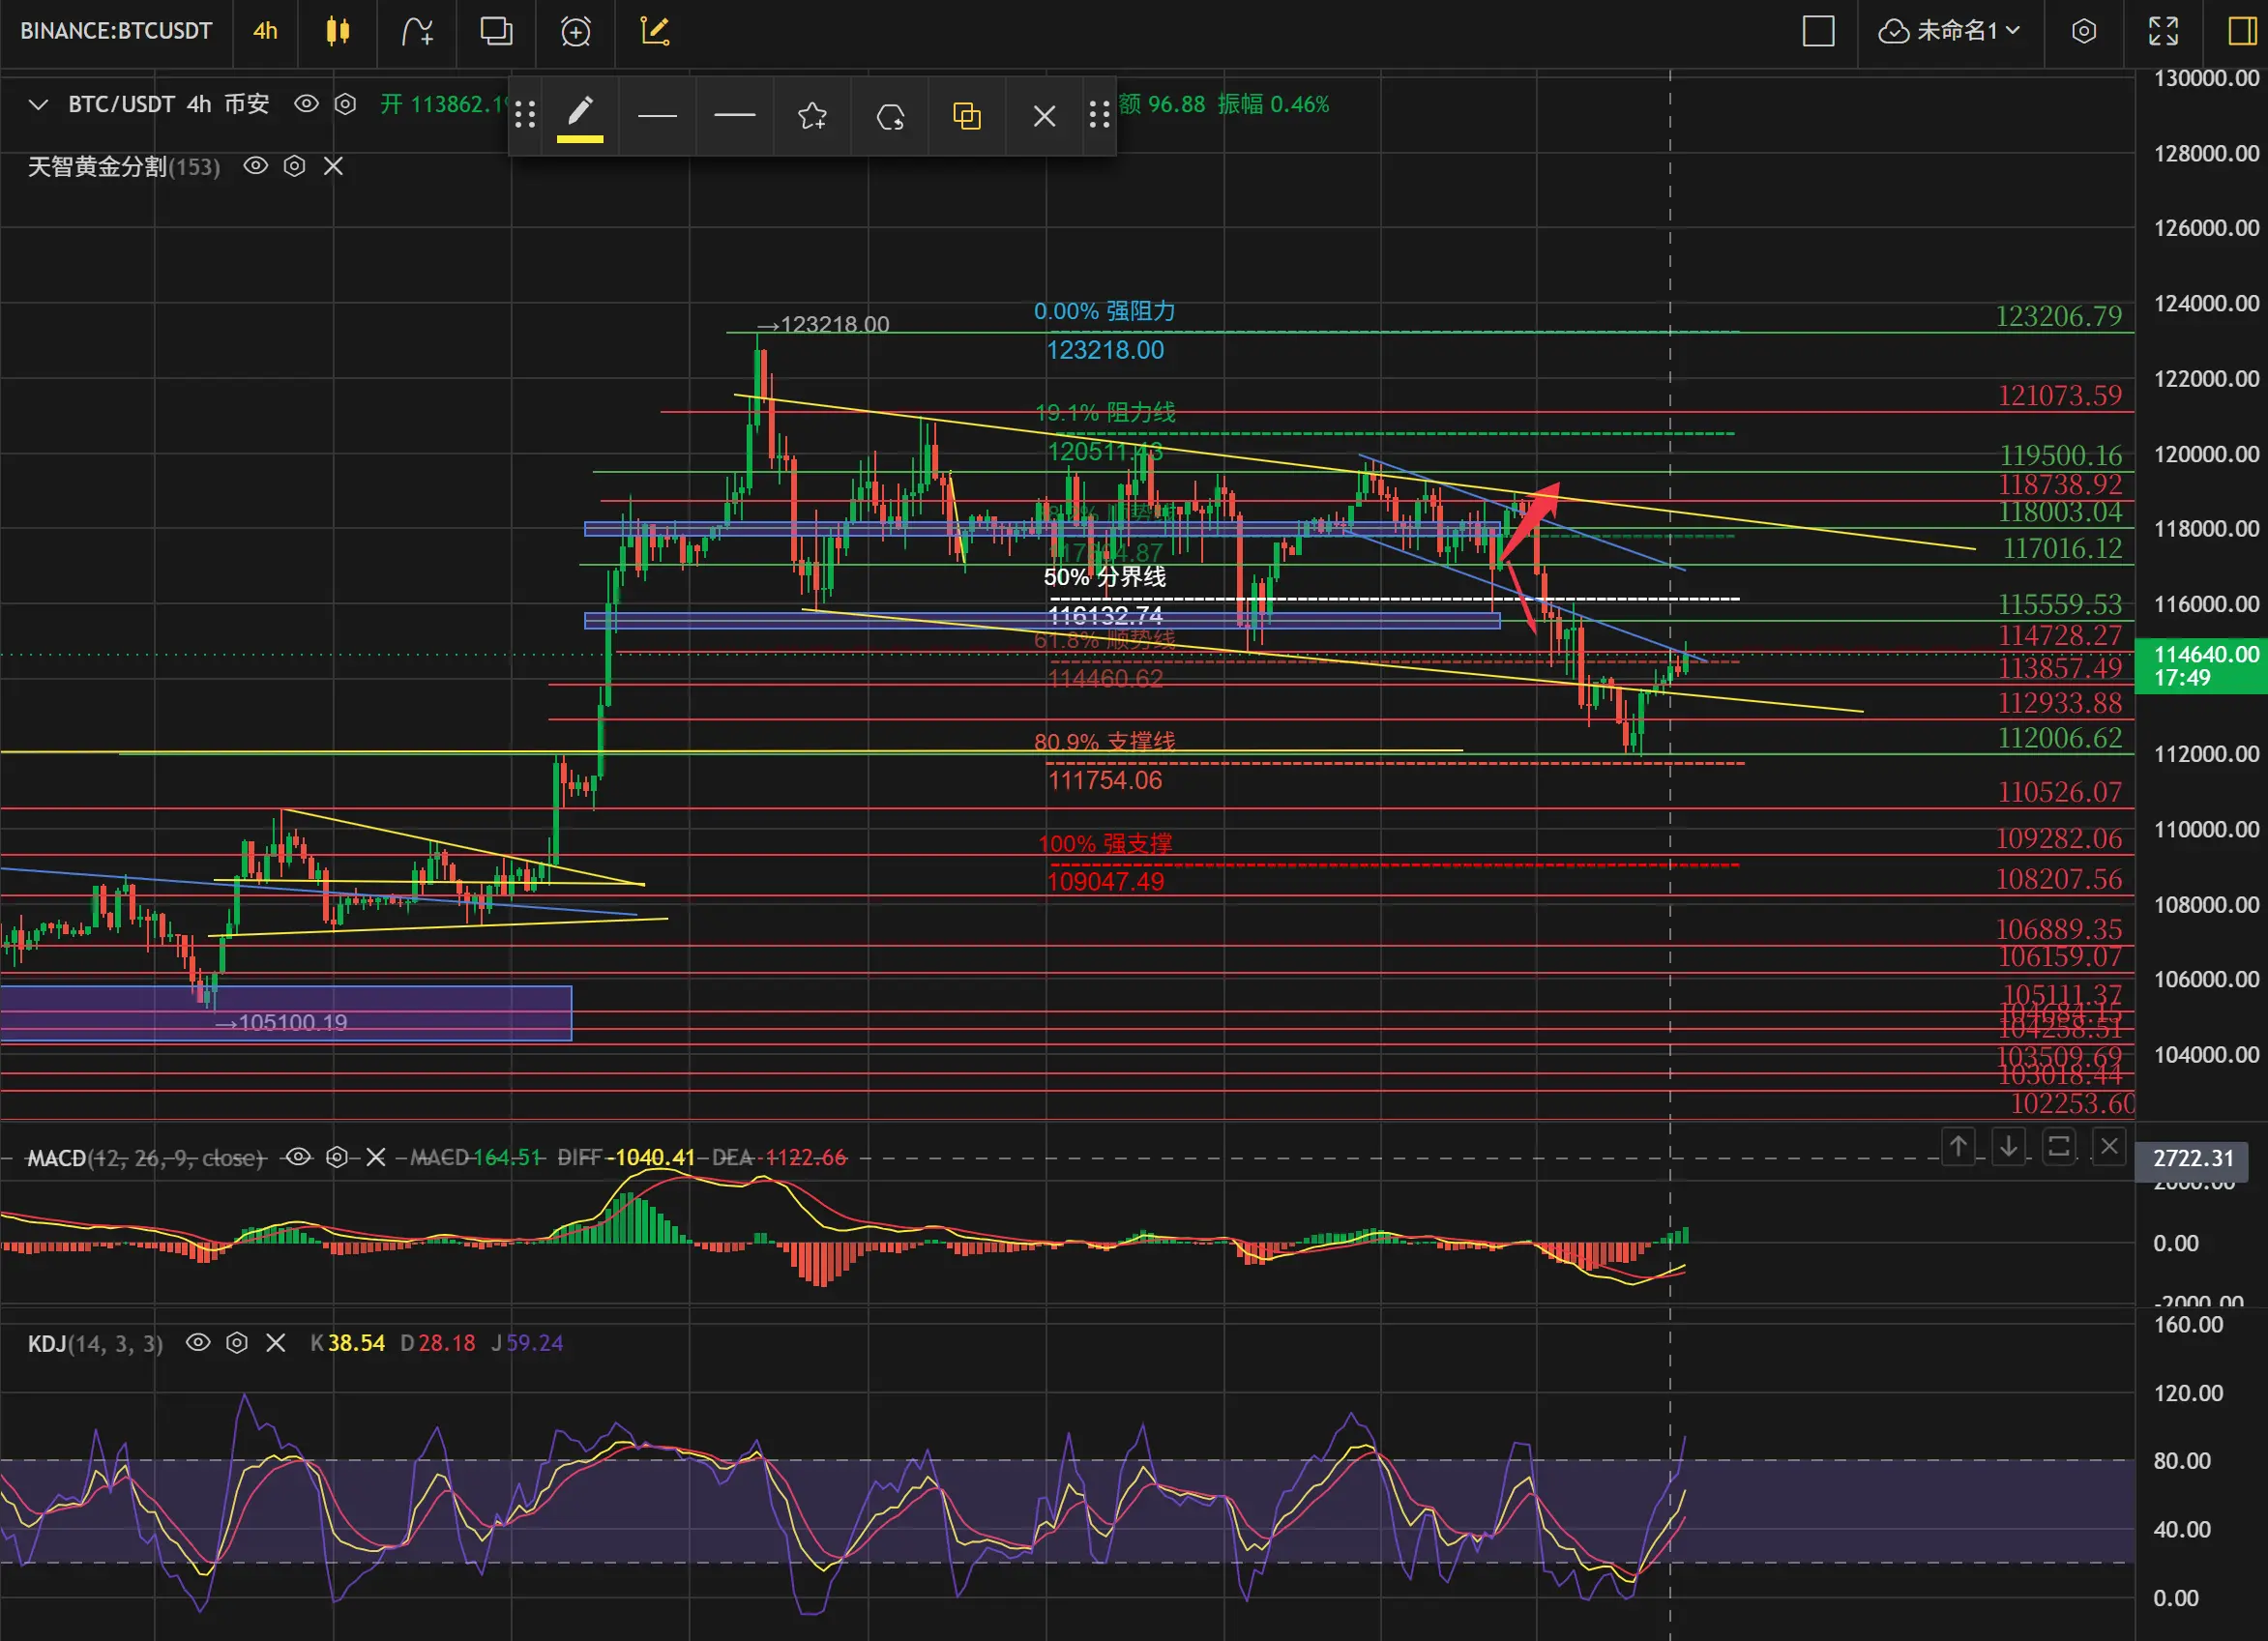Open the line style option
The image size is (2268, 1641).
click(735, 116)
